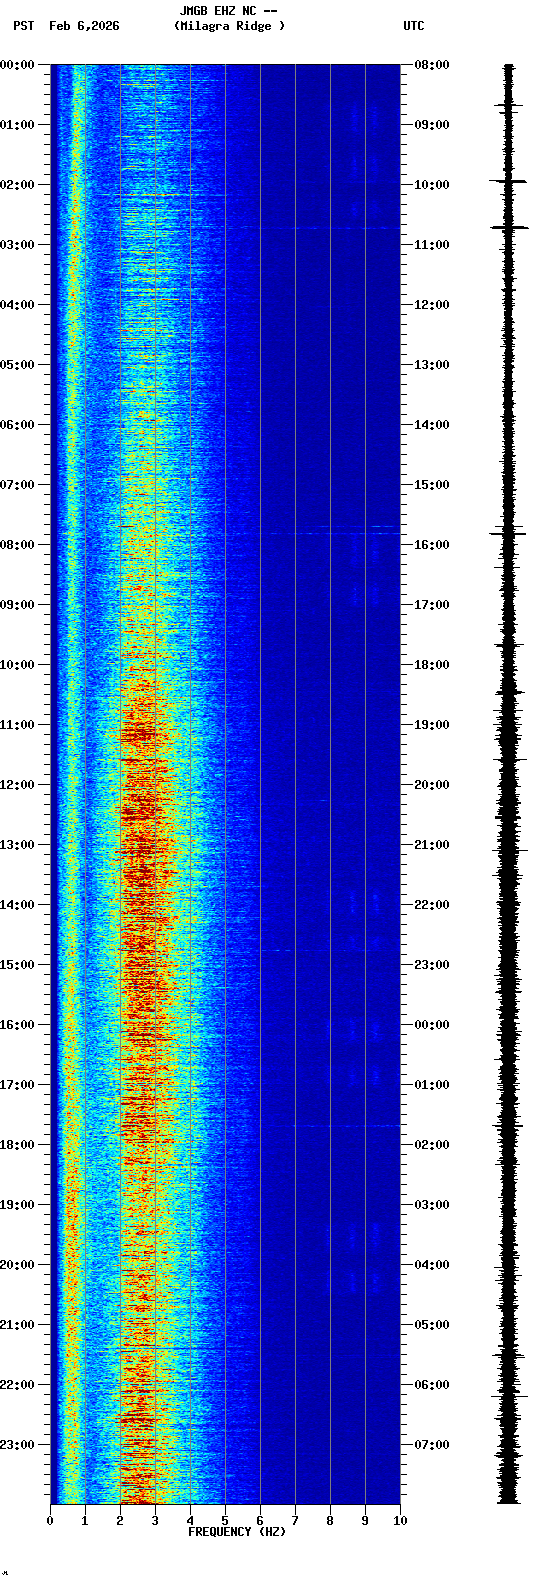Click UTC axis time label 11:00
Viewport: 552px width, 1584px height.
[x=432, y=245]
